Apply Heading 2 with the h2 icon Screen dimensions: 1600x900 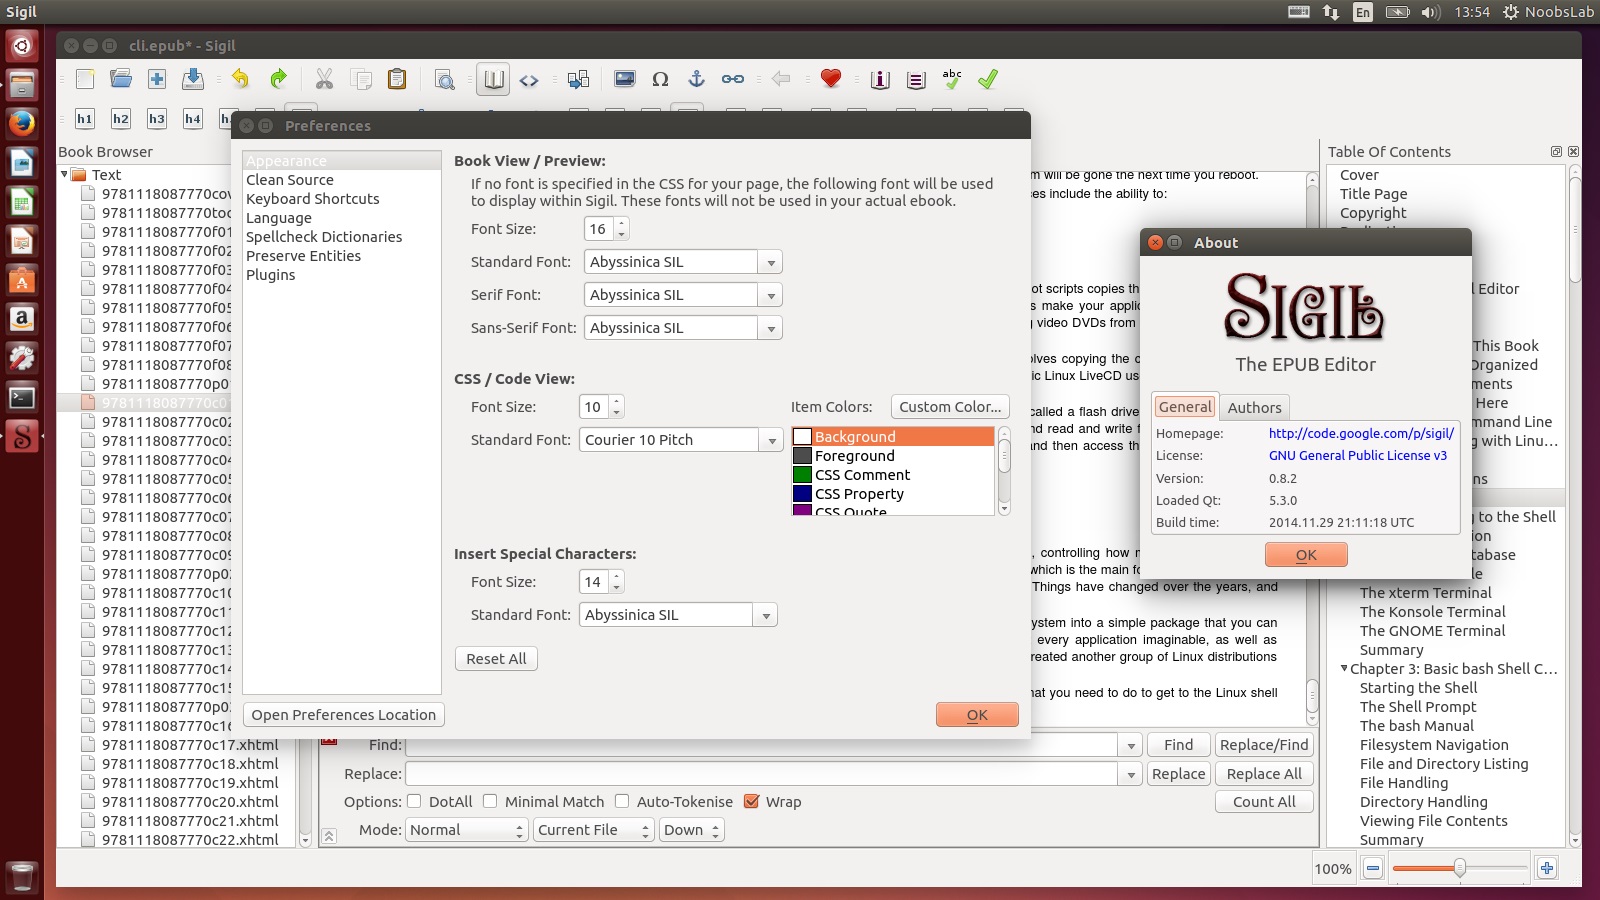(121, 118)
